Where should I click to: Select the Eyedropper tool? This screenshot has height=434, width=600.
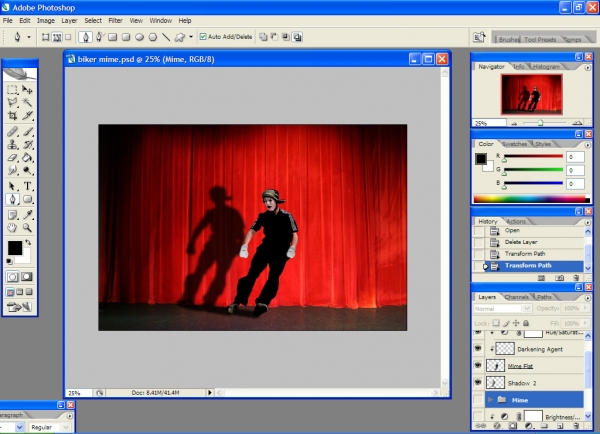[x=27, y=215]
